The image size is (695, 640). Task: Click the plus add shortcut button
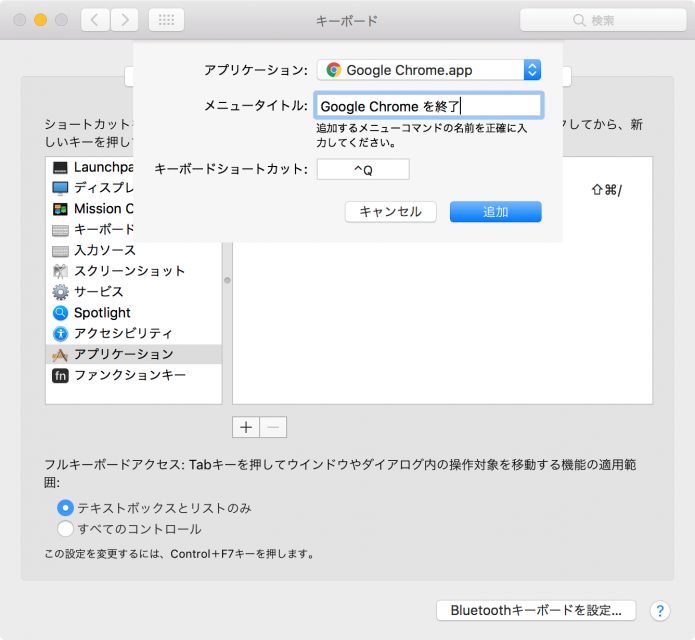tap(246, 427)
